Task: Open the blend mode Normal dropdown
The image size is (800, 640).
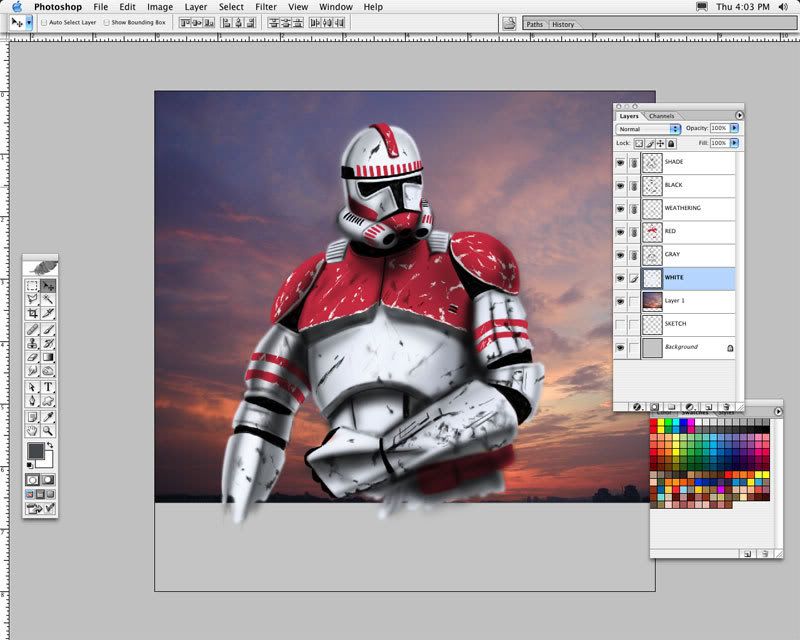Action: (648, 129)
